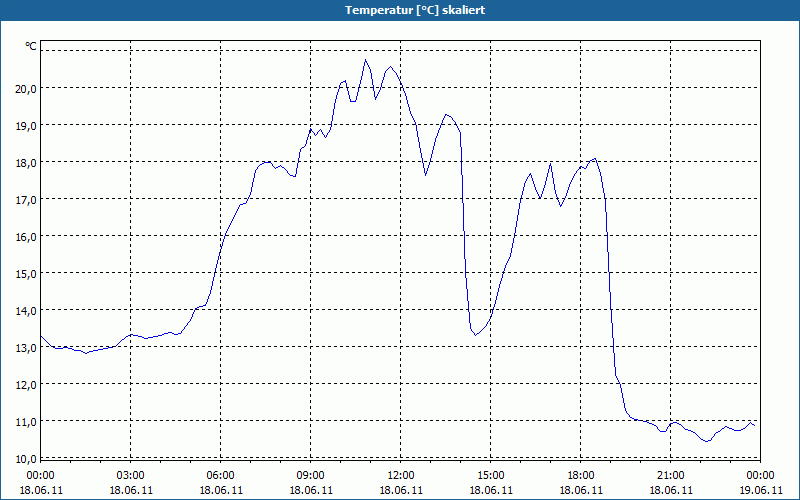The width and height of the screenshot is (800, 500).
Task: Click the 11,0 y-axis label
Action: (x=26, y=421)
